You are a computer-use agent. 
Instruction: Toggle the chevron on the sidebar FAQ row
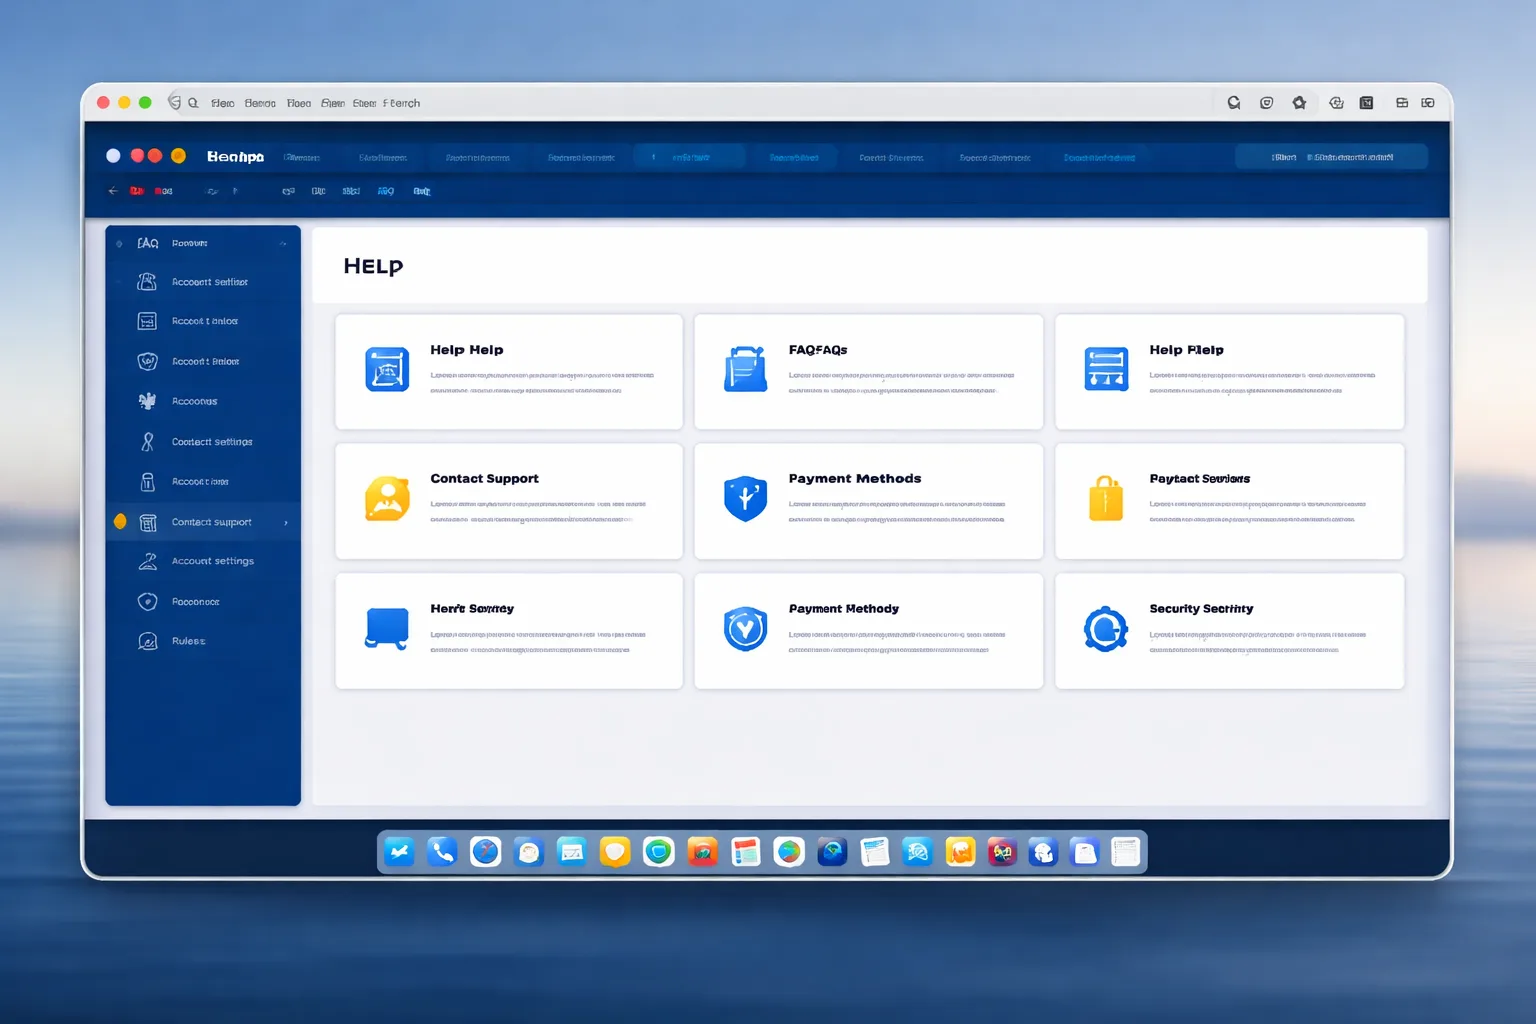[284, 243]
